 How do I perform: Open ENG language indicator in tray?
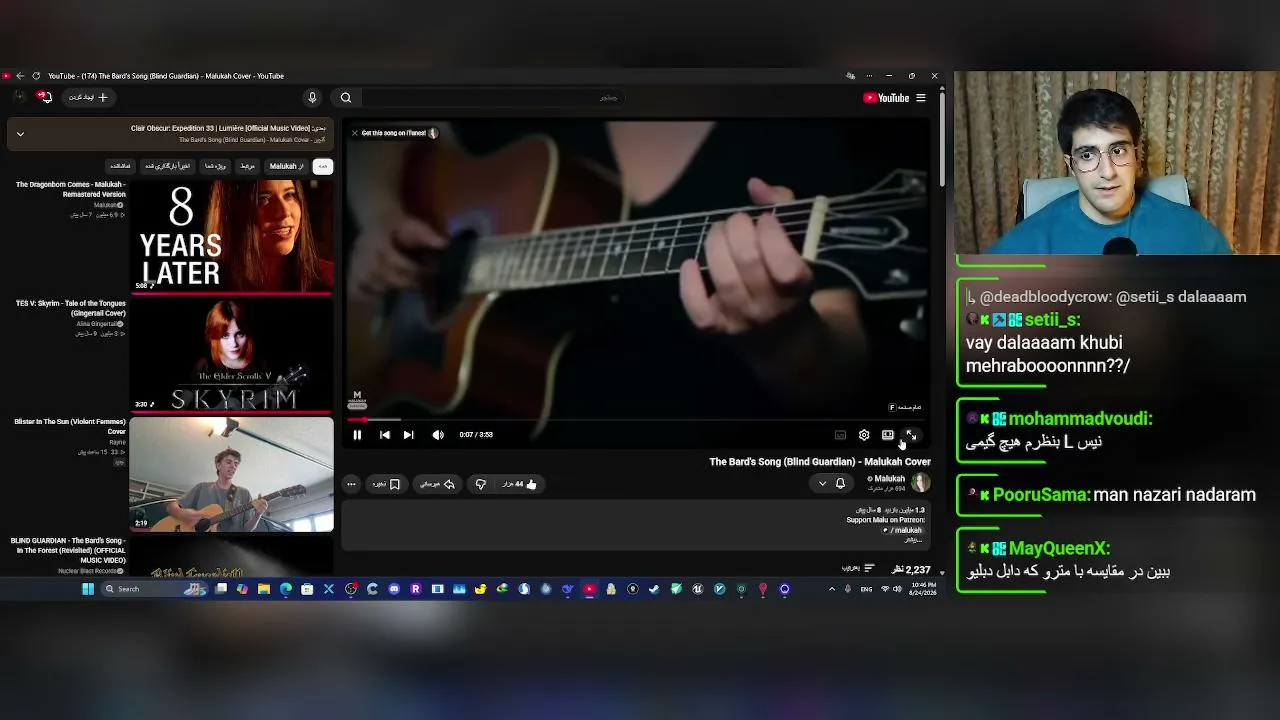pos(866,589)
